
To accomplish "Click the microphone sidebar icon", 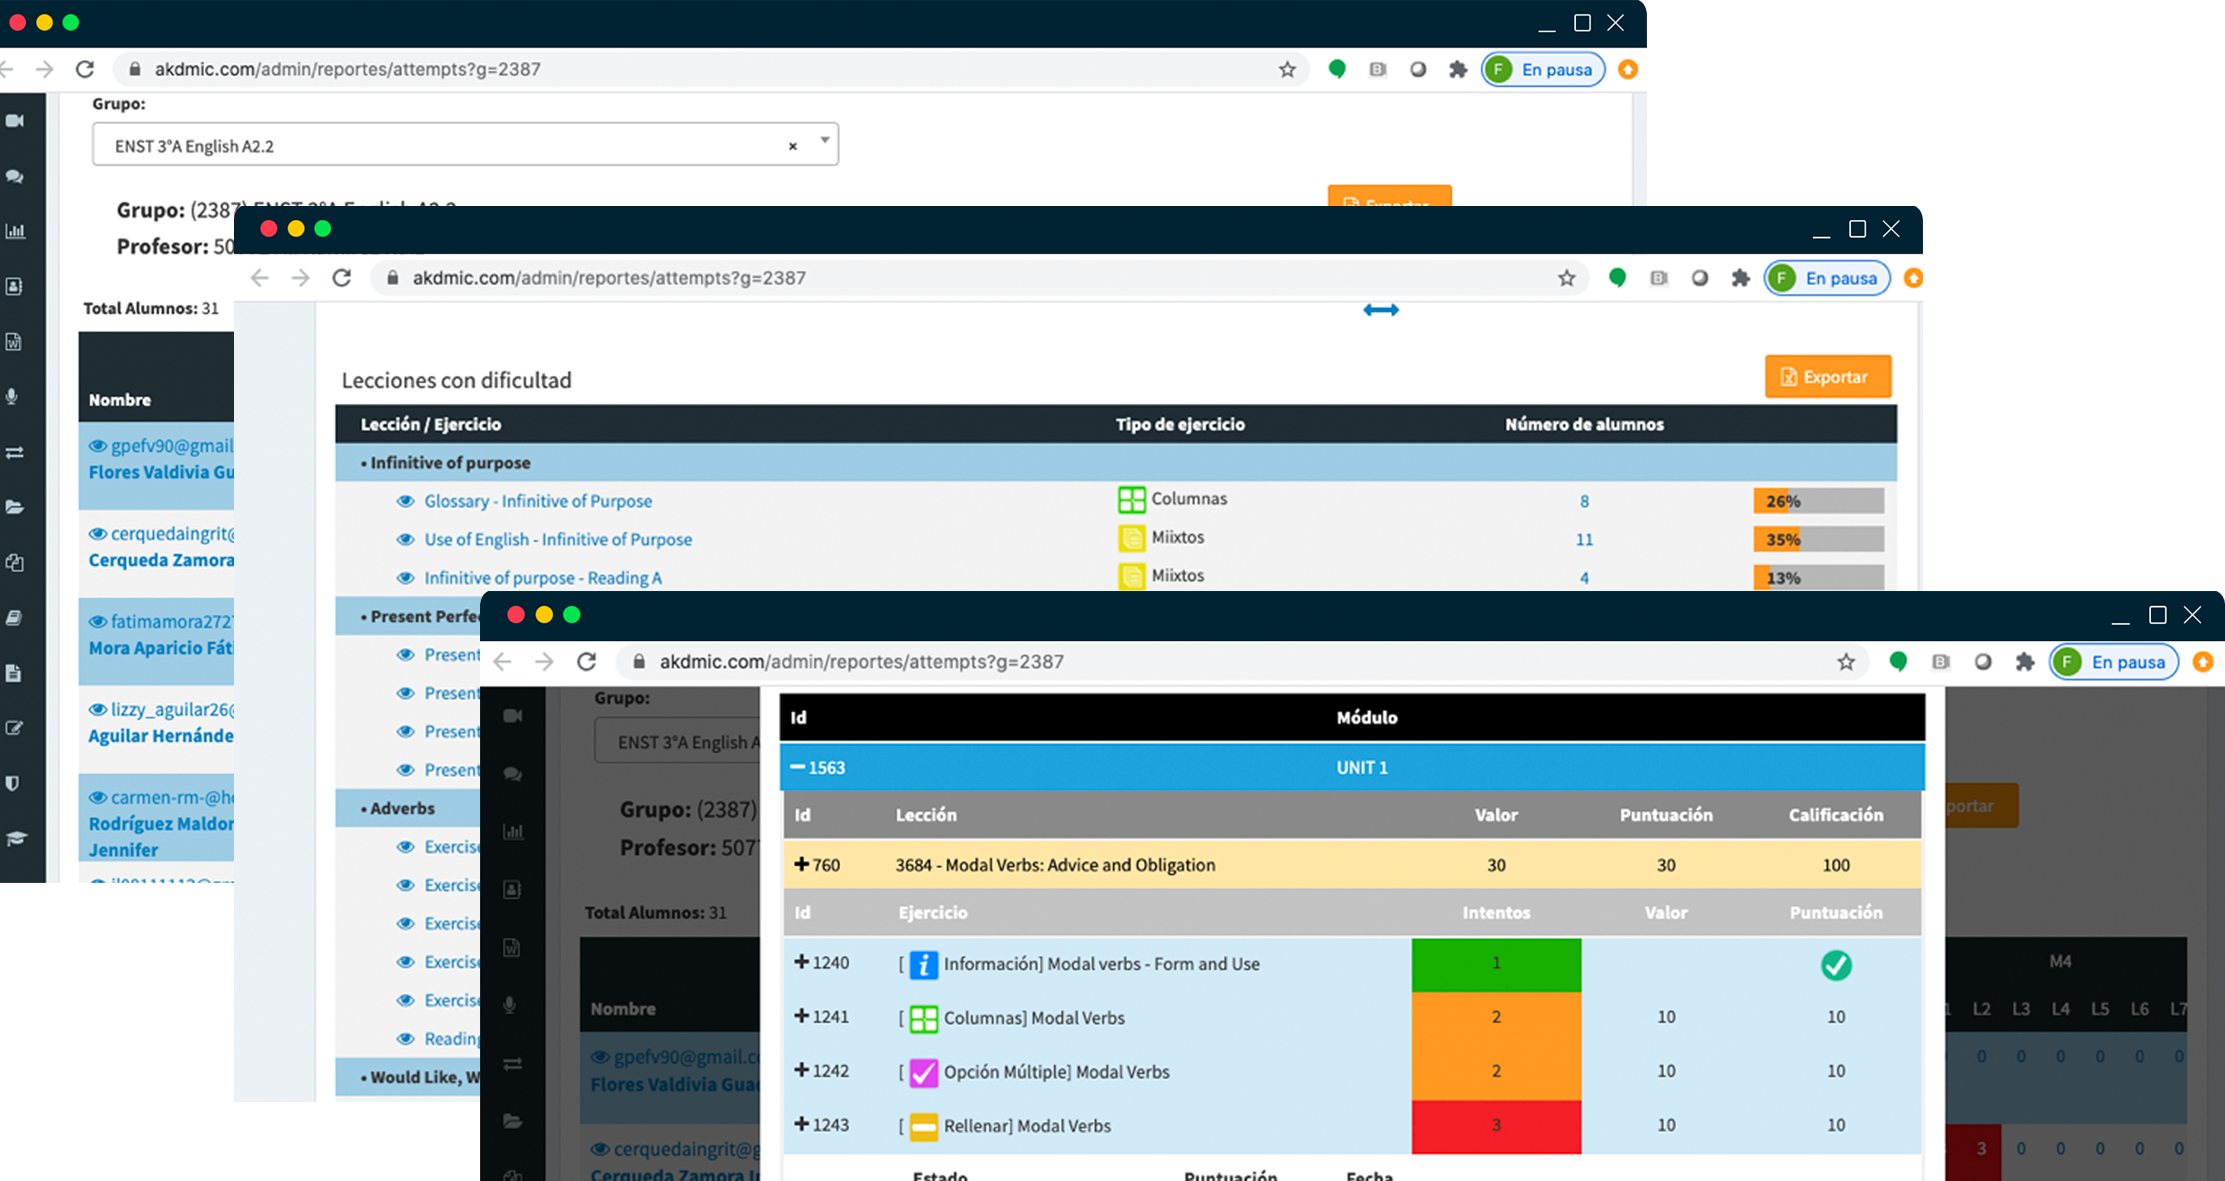I will [13, 396].
